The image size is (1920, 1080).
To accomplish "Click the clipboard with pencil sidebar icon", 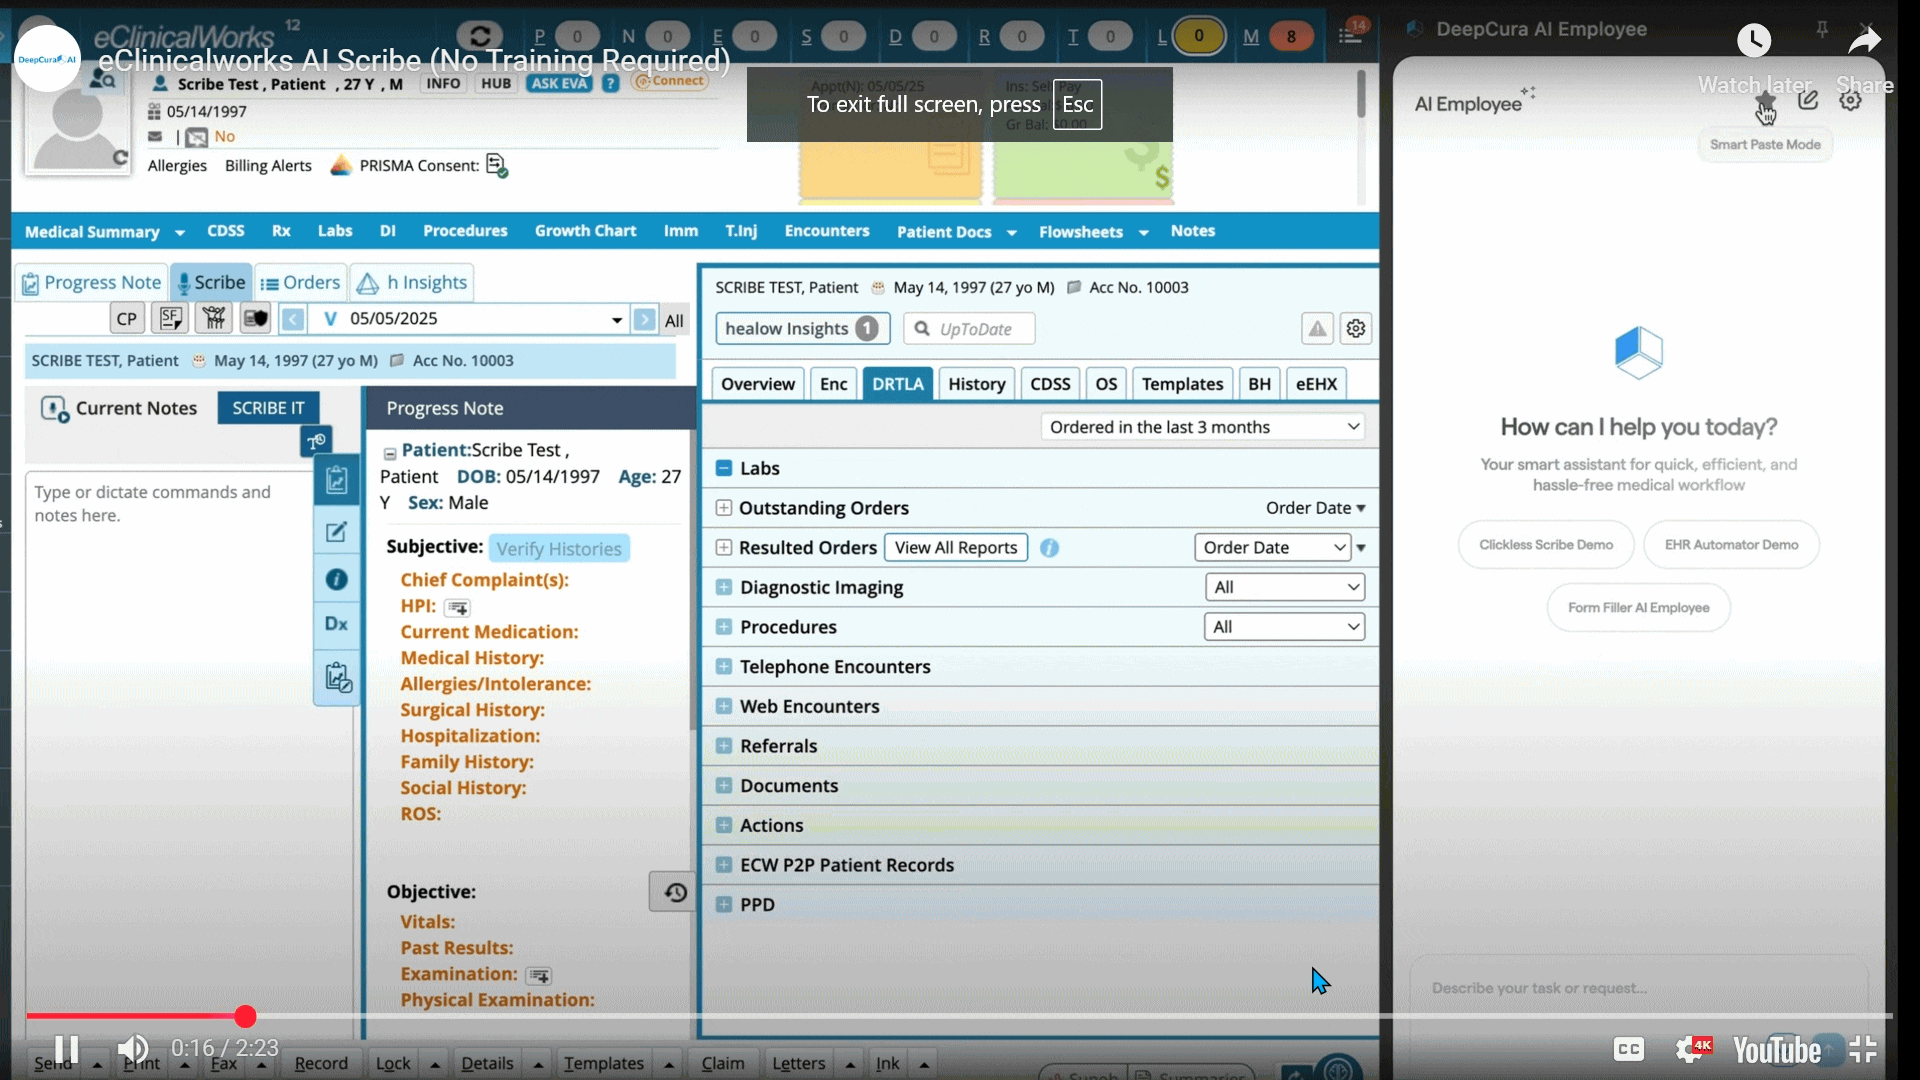I will click(338, 677).
